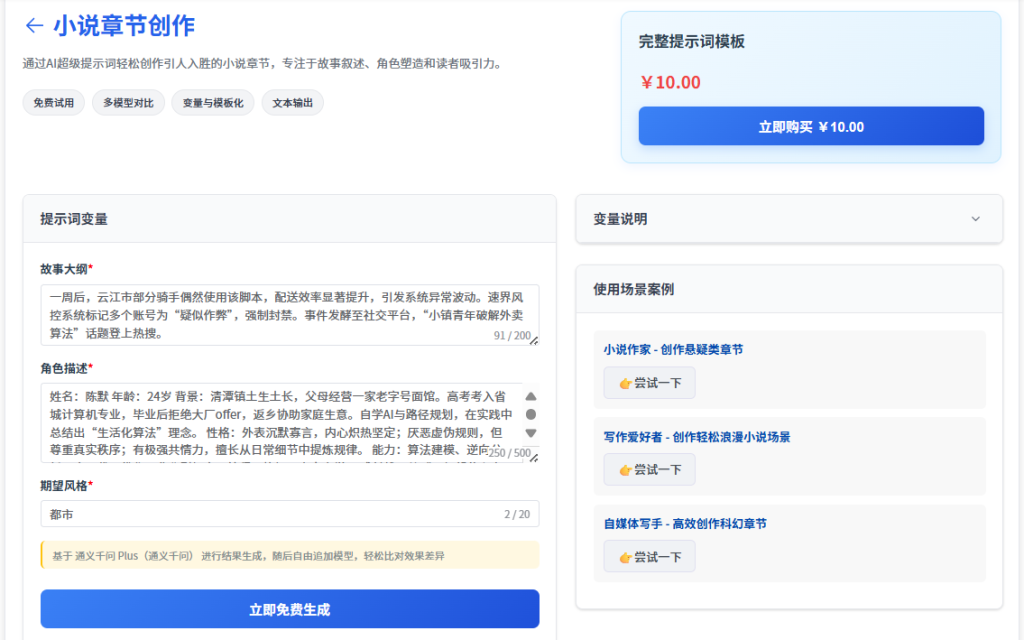Click 尝试一下 under 写作爱好者 浪漫小说场景
Image resolution: width=1024 pixels, height=640 pixels.
click(649, 470)
